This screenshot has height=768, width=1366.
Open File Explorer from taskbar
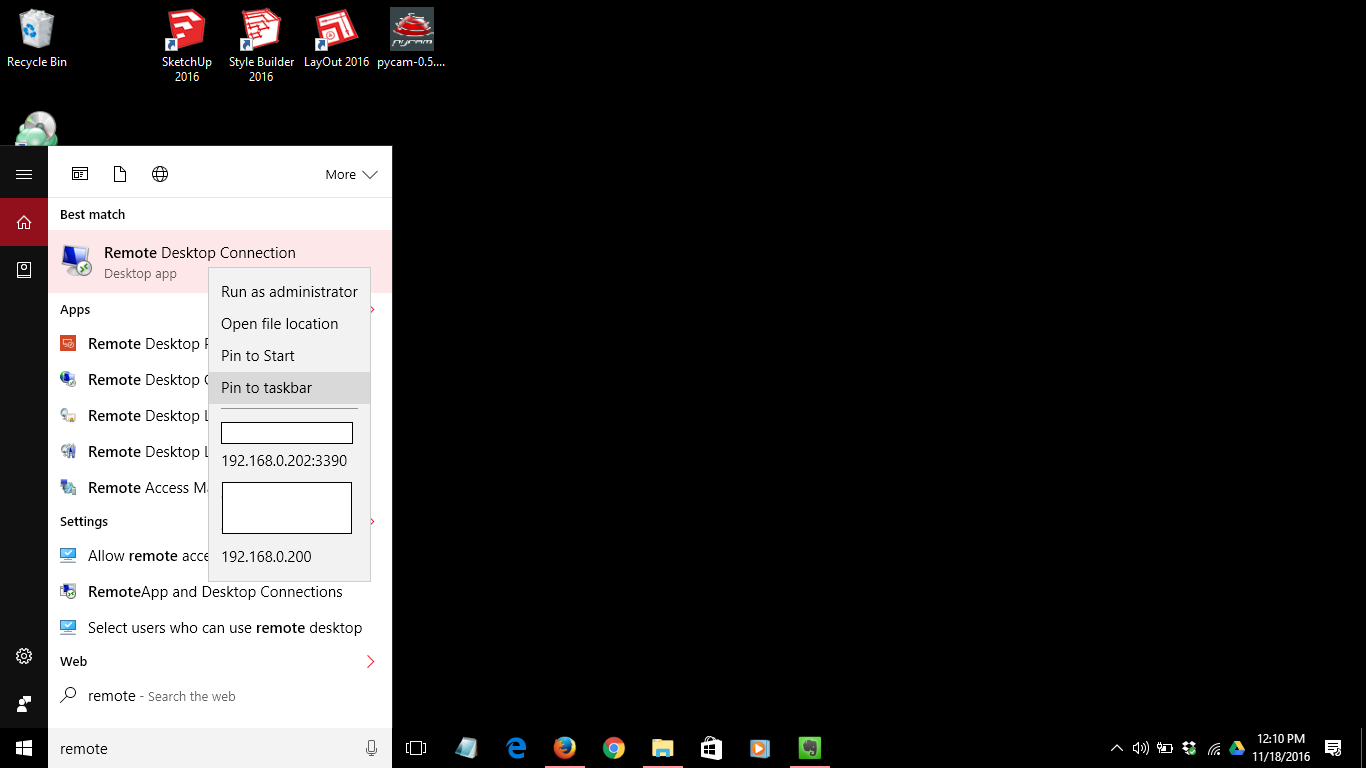[663, 748]
